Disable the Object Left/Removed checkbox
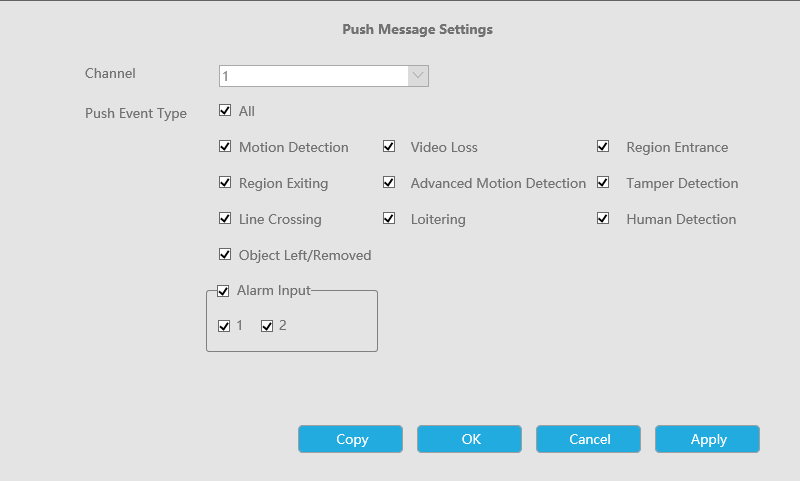The image size is (800, 481). (225, 255)
